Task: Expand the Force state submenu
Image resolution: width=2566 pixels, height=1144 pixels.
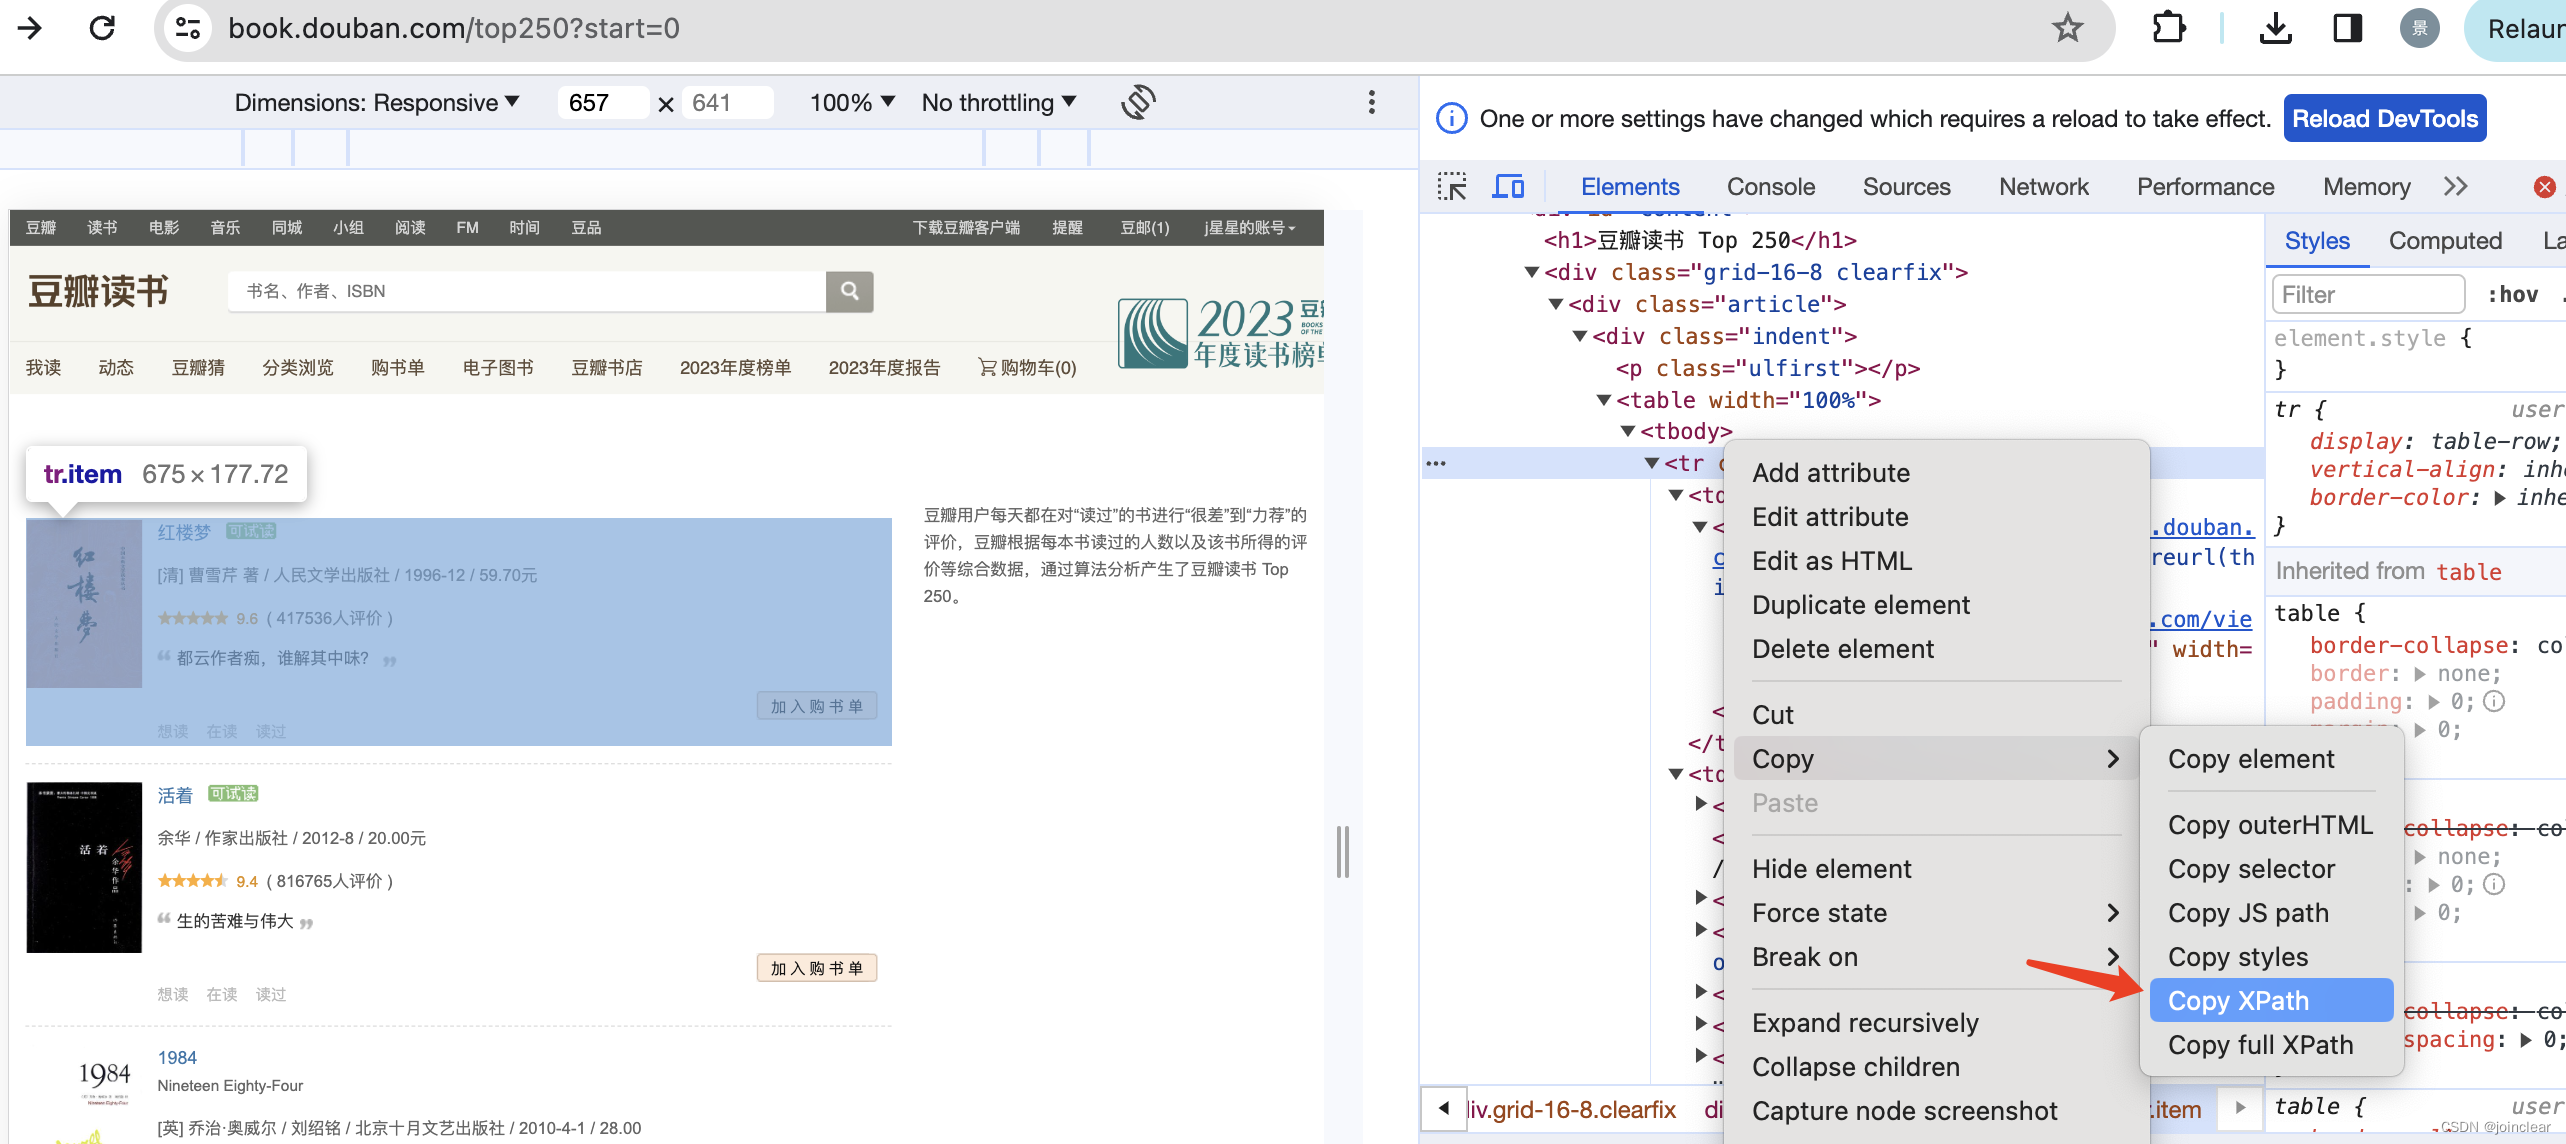Action: click(x=1935, y=913)
